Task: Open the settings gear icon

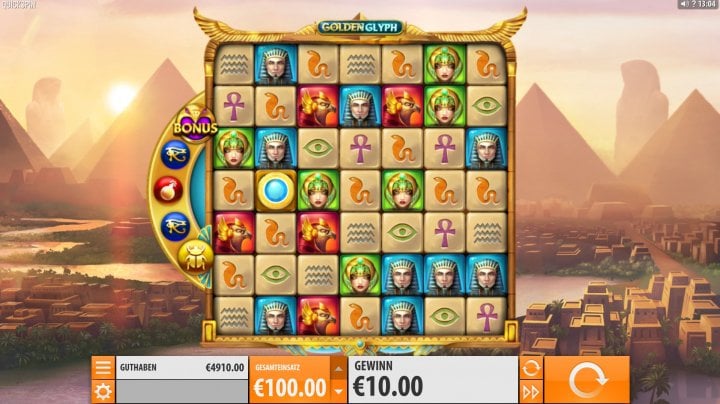Action: coord(103,392)
